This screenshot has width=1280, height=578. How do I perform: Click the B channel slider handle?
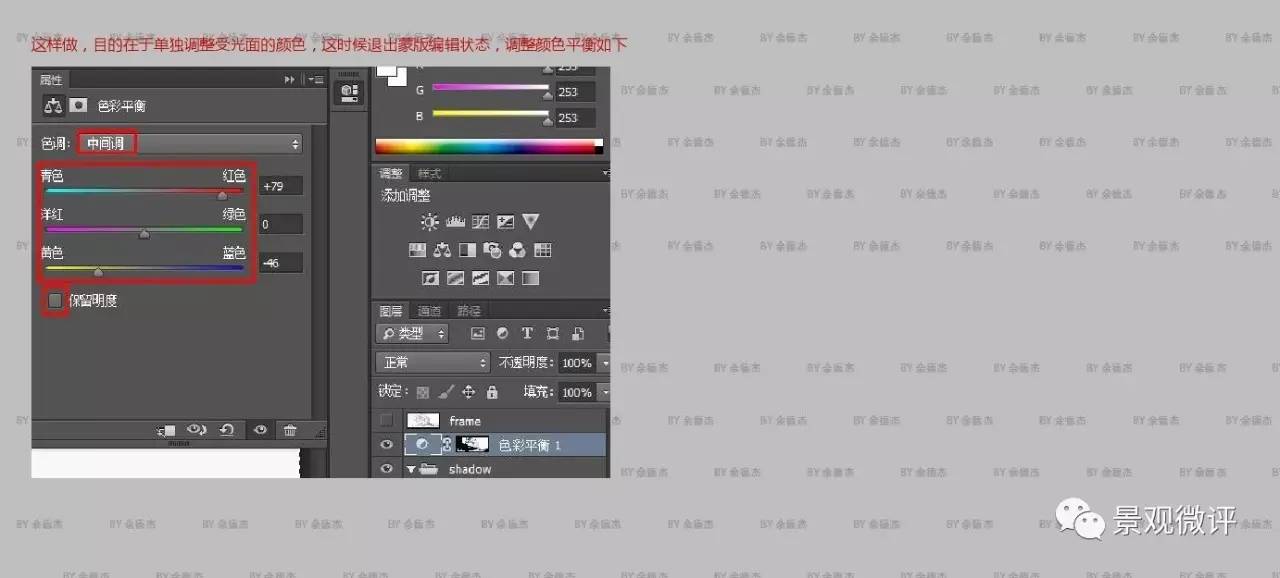547,120
